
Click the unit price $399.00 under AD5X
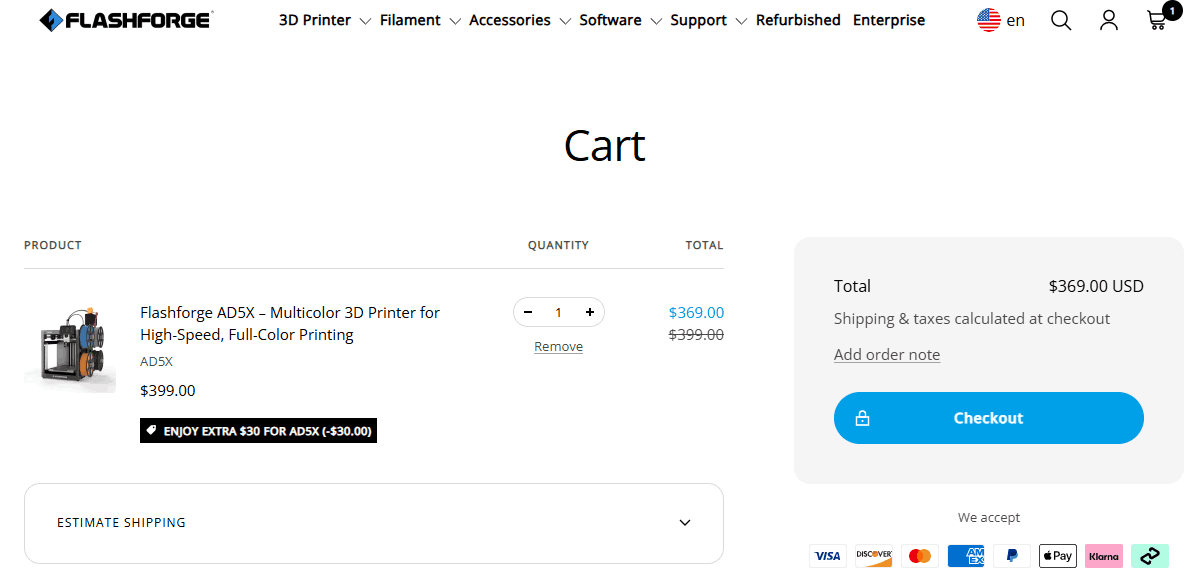[x=167, y=391]
